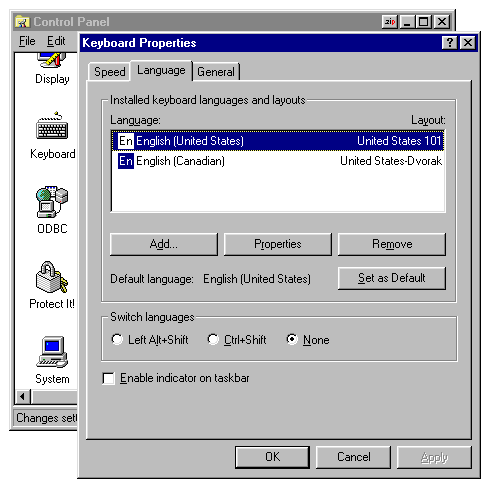The height and width of the screenshot is (490, 491).
Task: Open the Edit menu
Action: pos(56,41)
